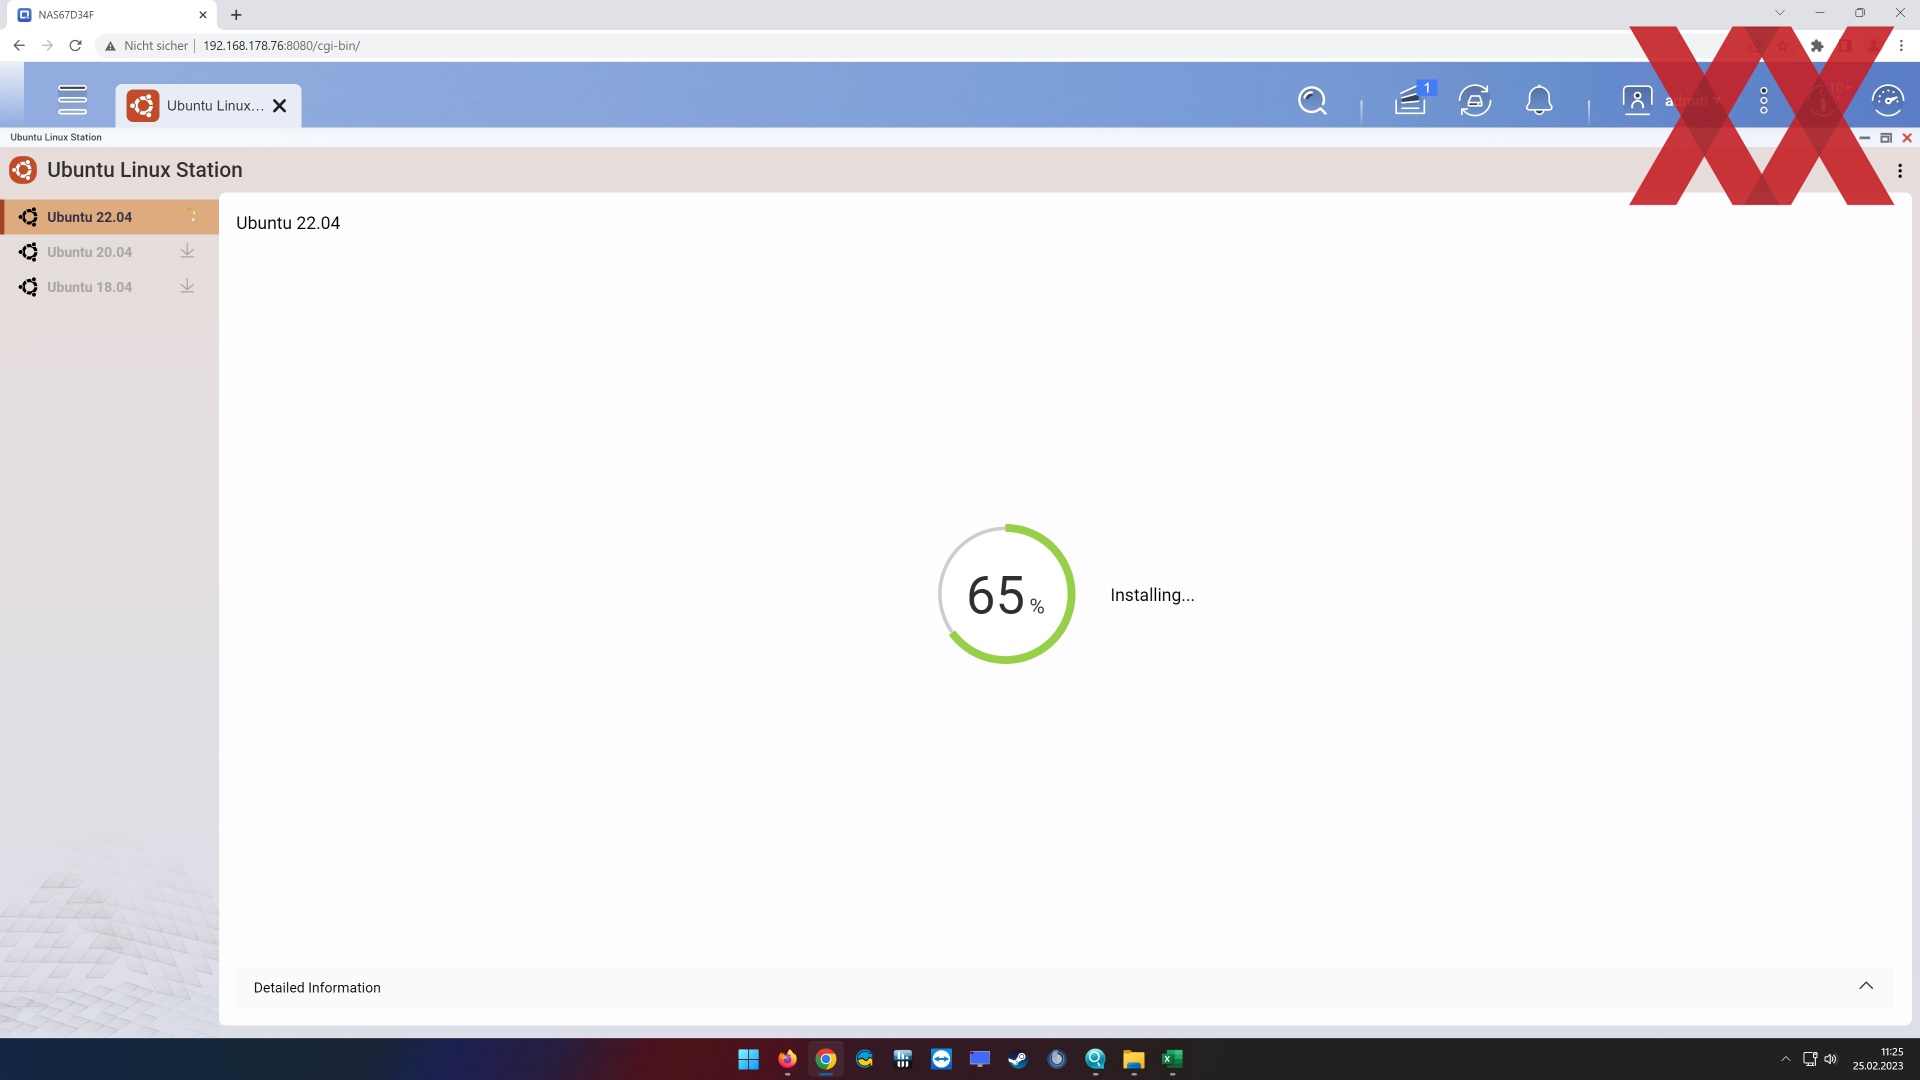Image resolution: width=1920 pixels, height=1080 pixels.
Task: Click download icon next to Ubuntu 18.04
Action: 187,287
